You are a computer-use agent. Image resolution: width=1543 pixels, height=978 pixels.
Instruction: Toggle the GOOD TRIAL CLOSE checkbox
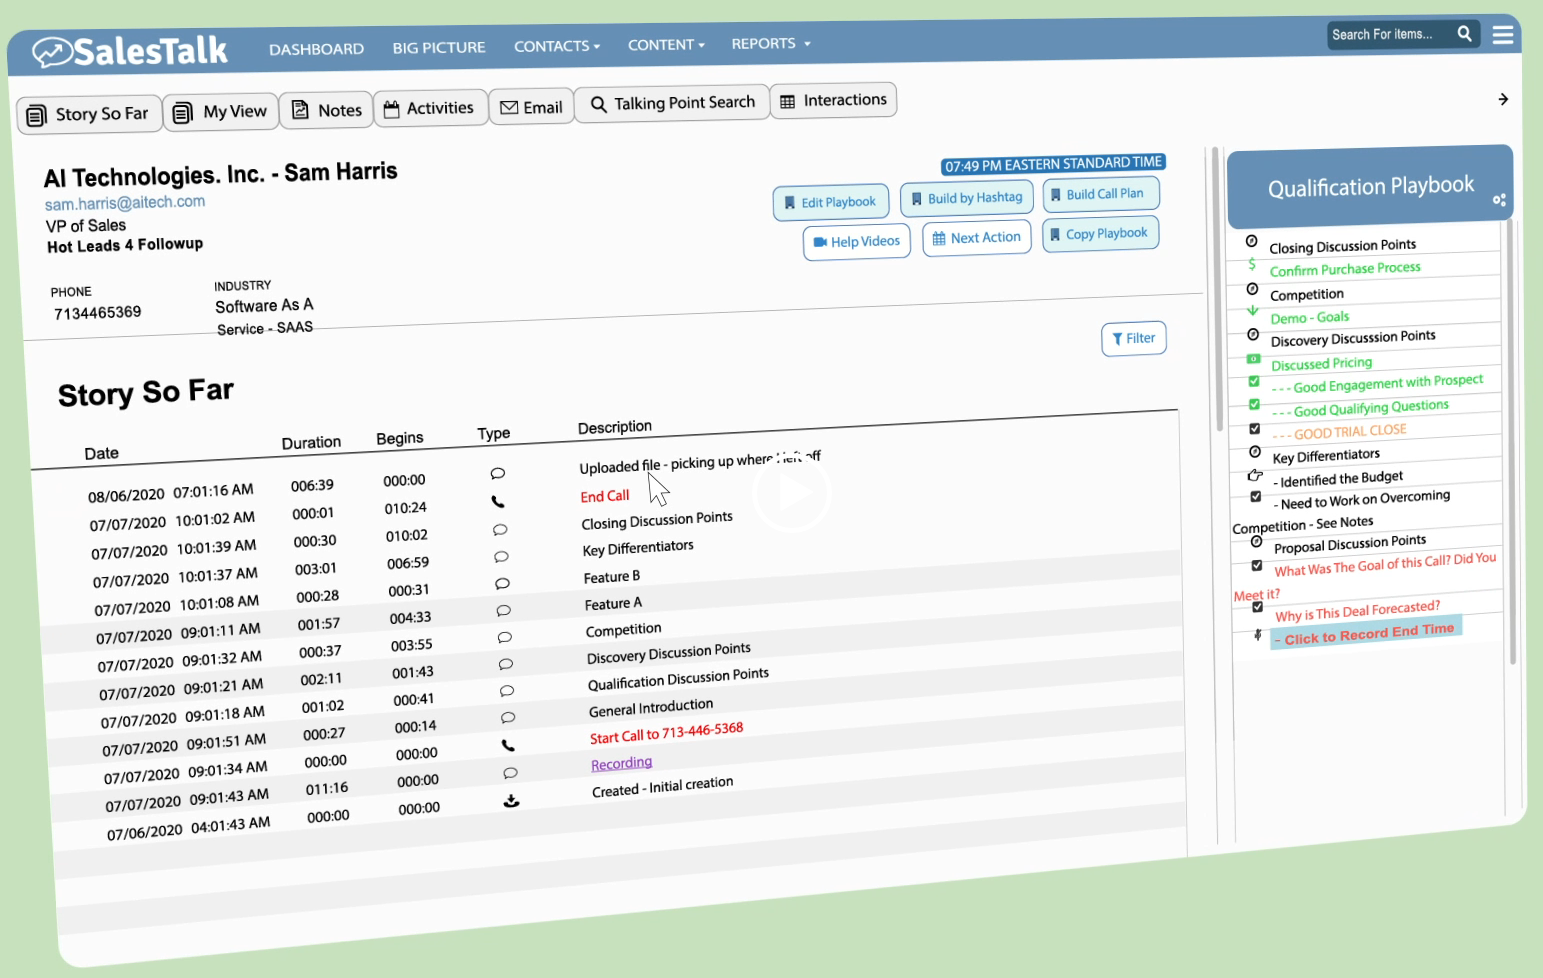1255,428
